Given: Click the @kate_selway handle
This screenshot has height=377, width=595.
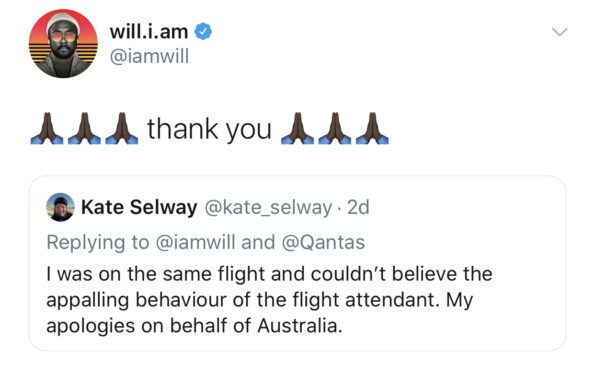Looking at the screenshot, I should tap(268, 207).
